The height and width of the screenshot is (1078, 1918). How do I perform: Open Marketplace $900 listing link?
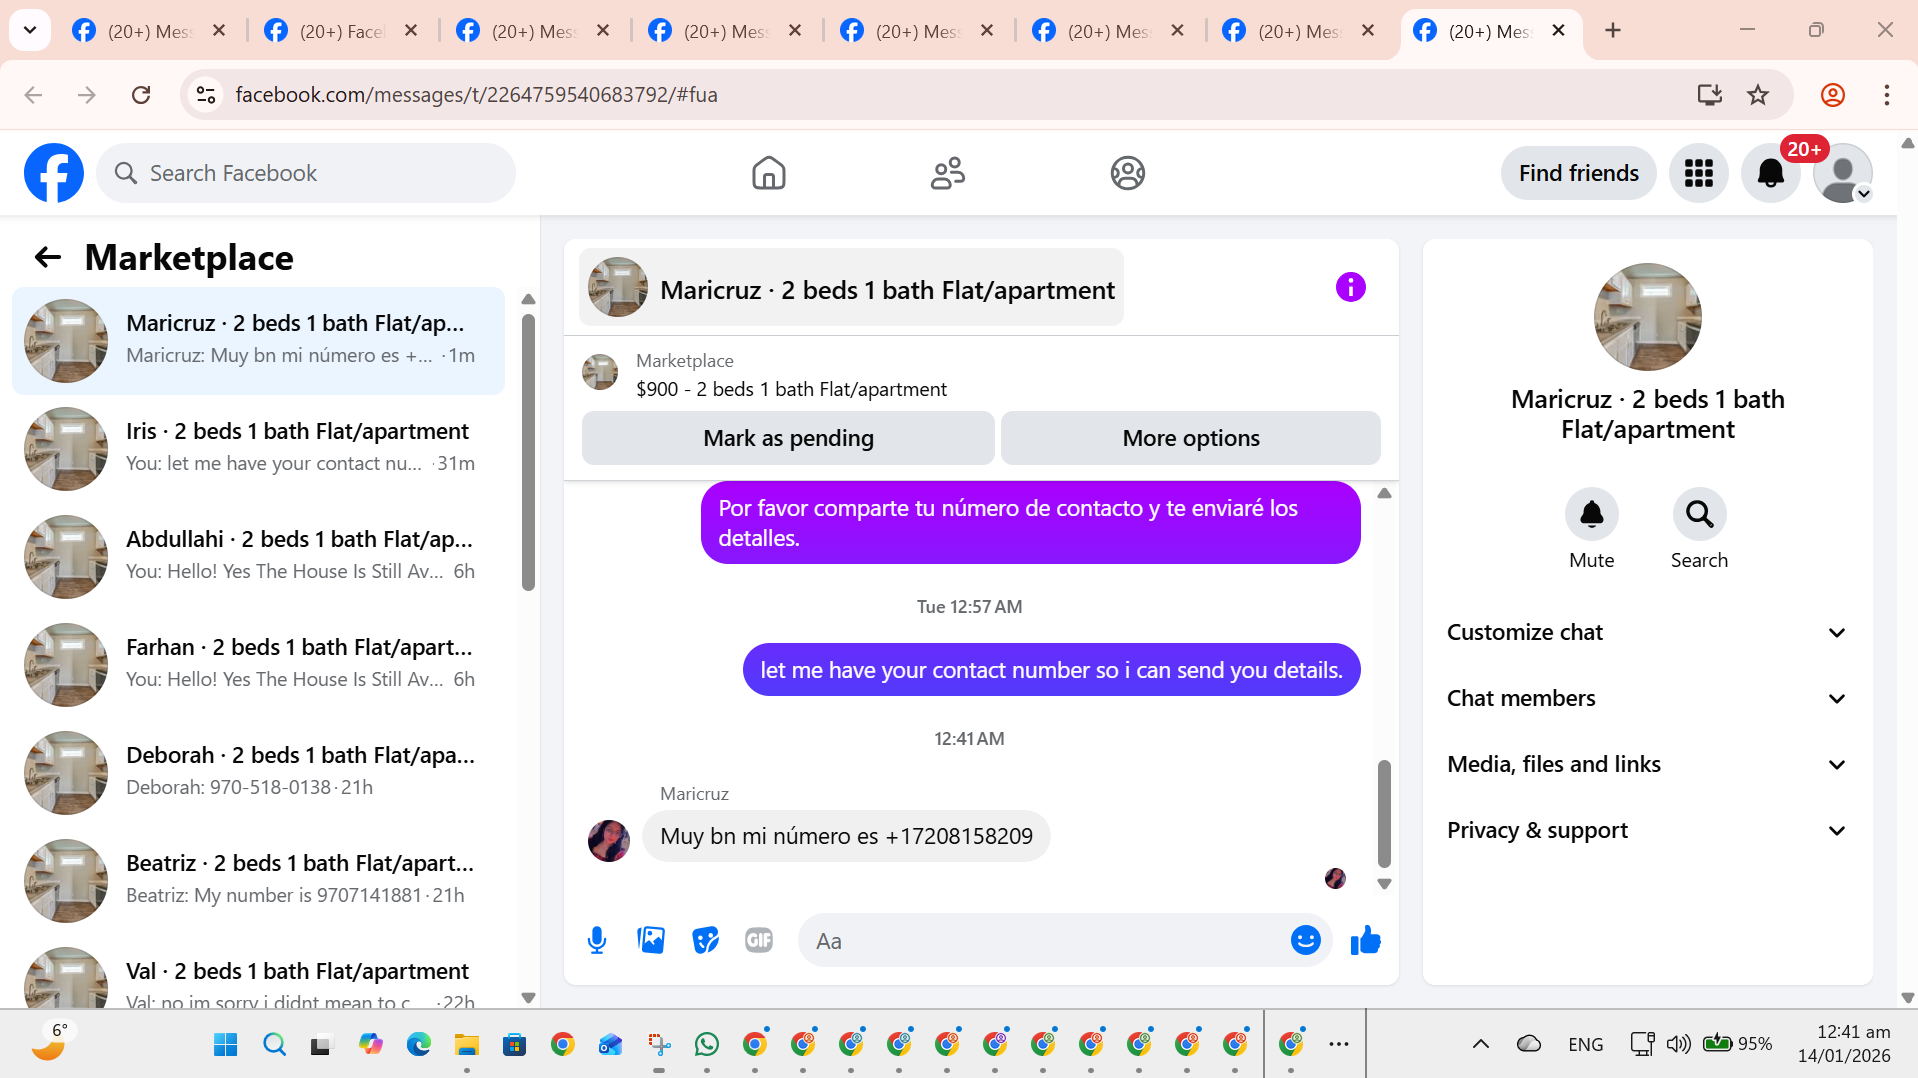[791, 389]
